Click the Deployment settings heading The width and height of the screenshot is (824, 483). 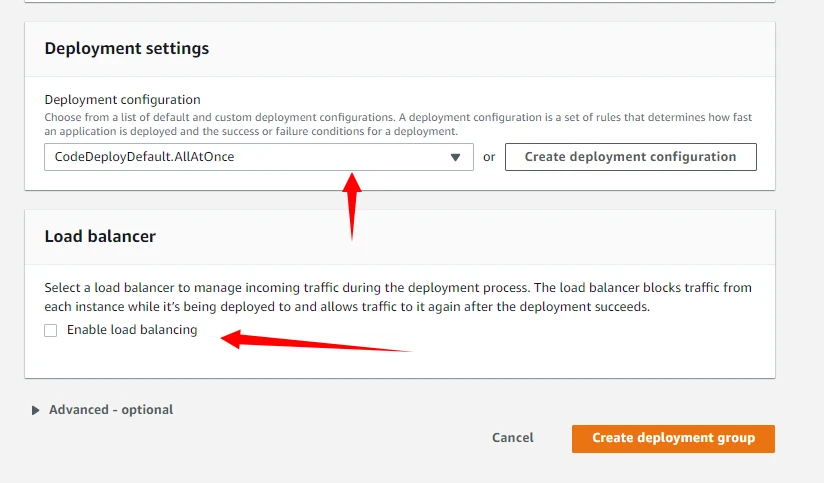tap(127, 48)
